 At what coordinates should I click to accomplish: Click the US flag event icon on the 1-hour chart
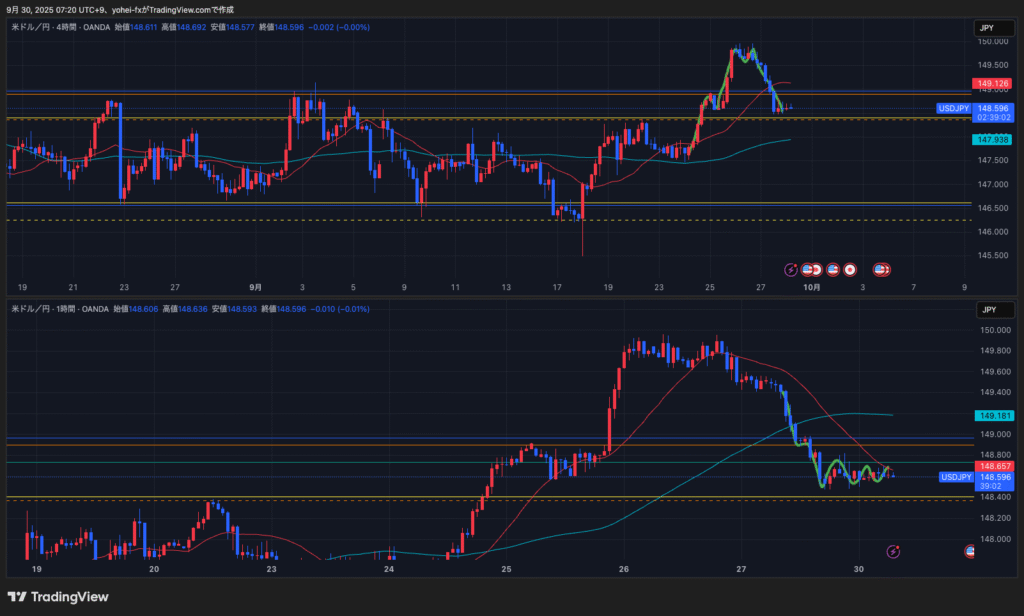pos(970,551)
